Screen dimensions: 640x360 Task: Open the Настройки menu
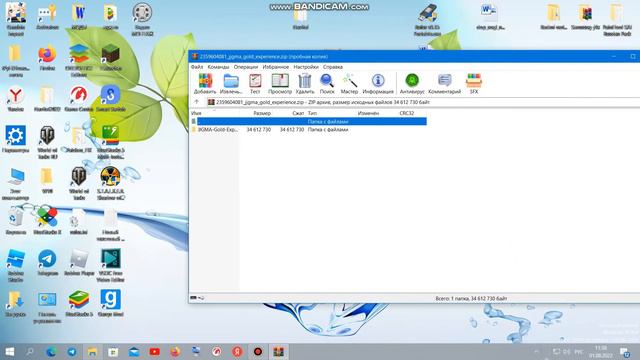tap(306, 67)
